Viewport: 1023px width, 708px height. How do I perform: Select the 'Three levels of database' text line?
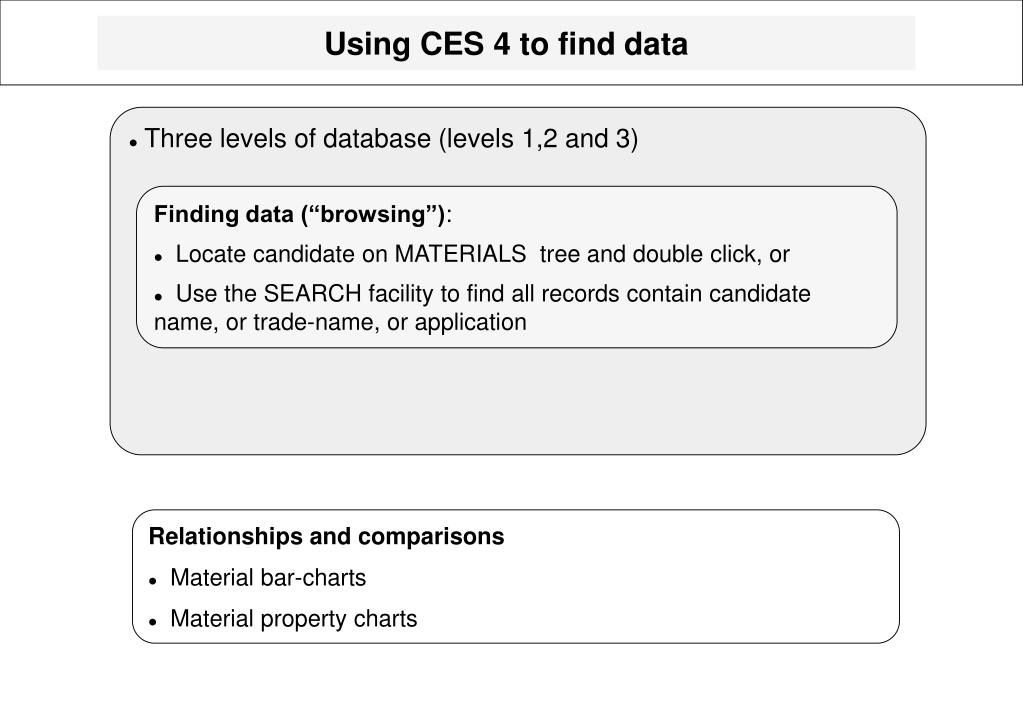pos(391,139)
